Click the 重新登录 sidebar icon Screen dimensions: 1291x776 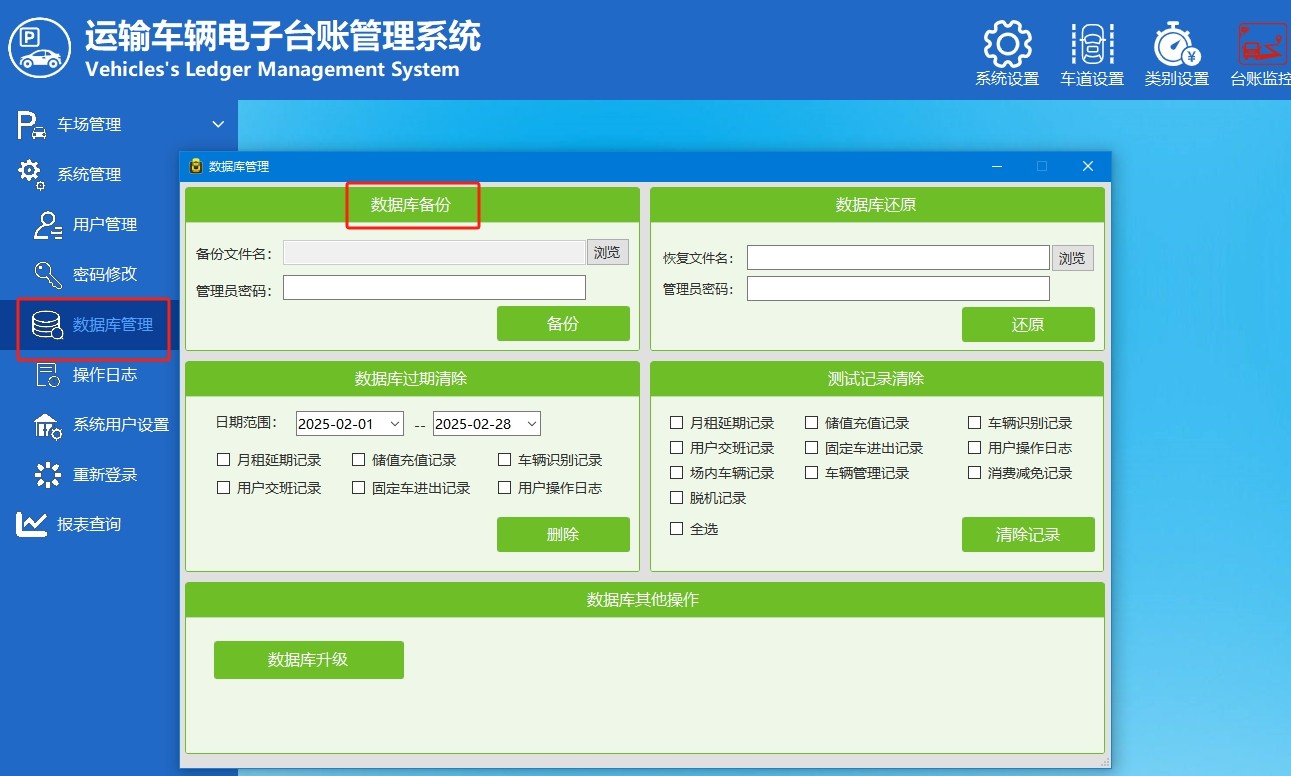coord(48,475)
